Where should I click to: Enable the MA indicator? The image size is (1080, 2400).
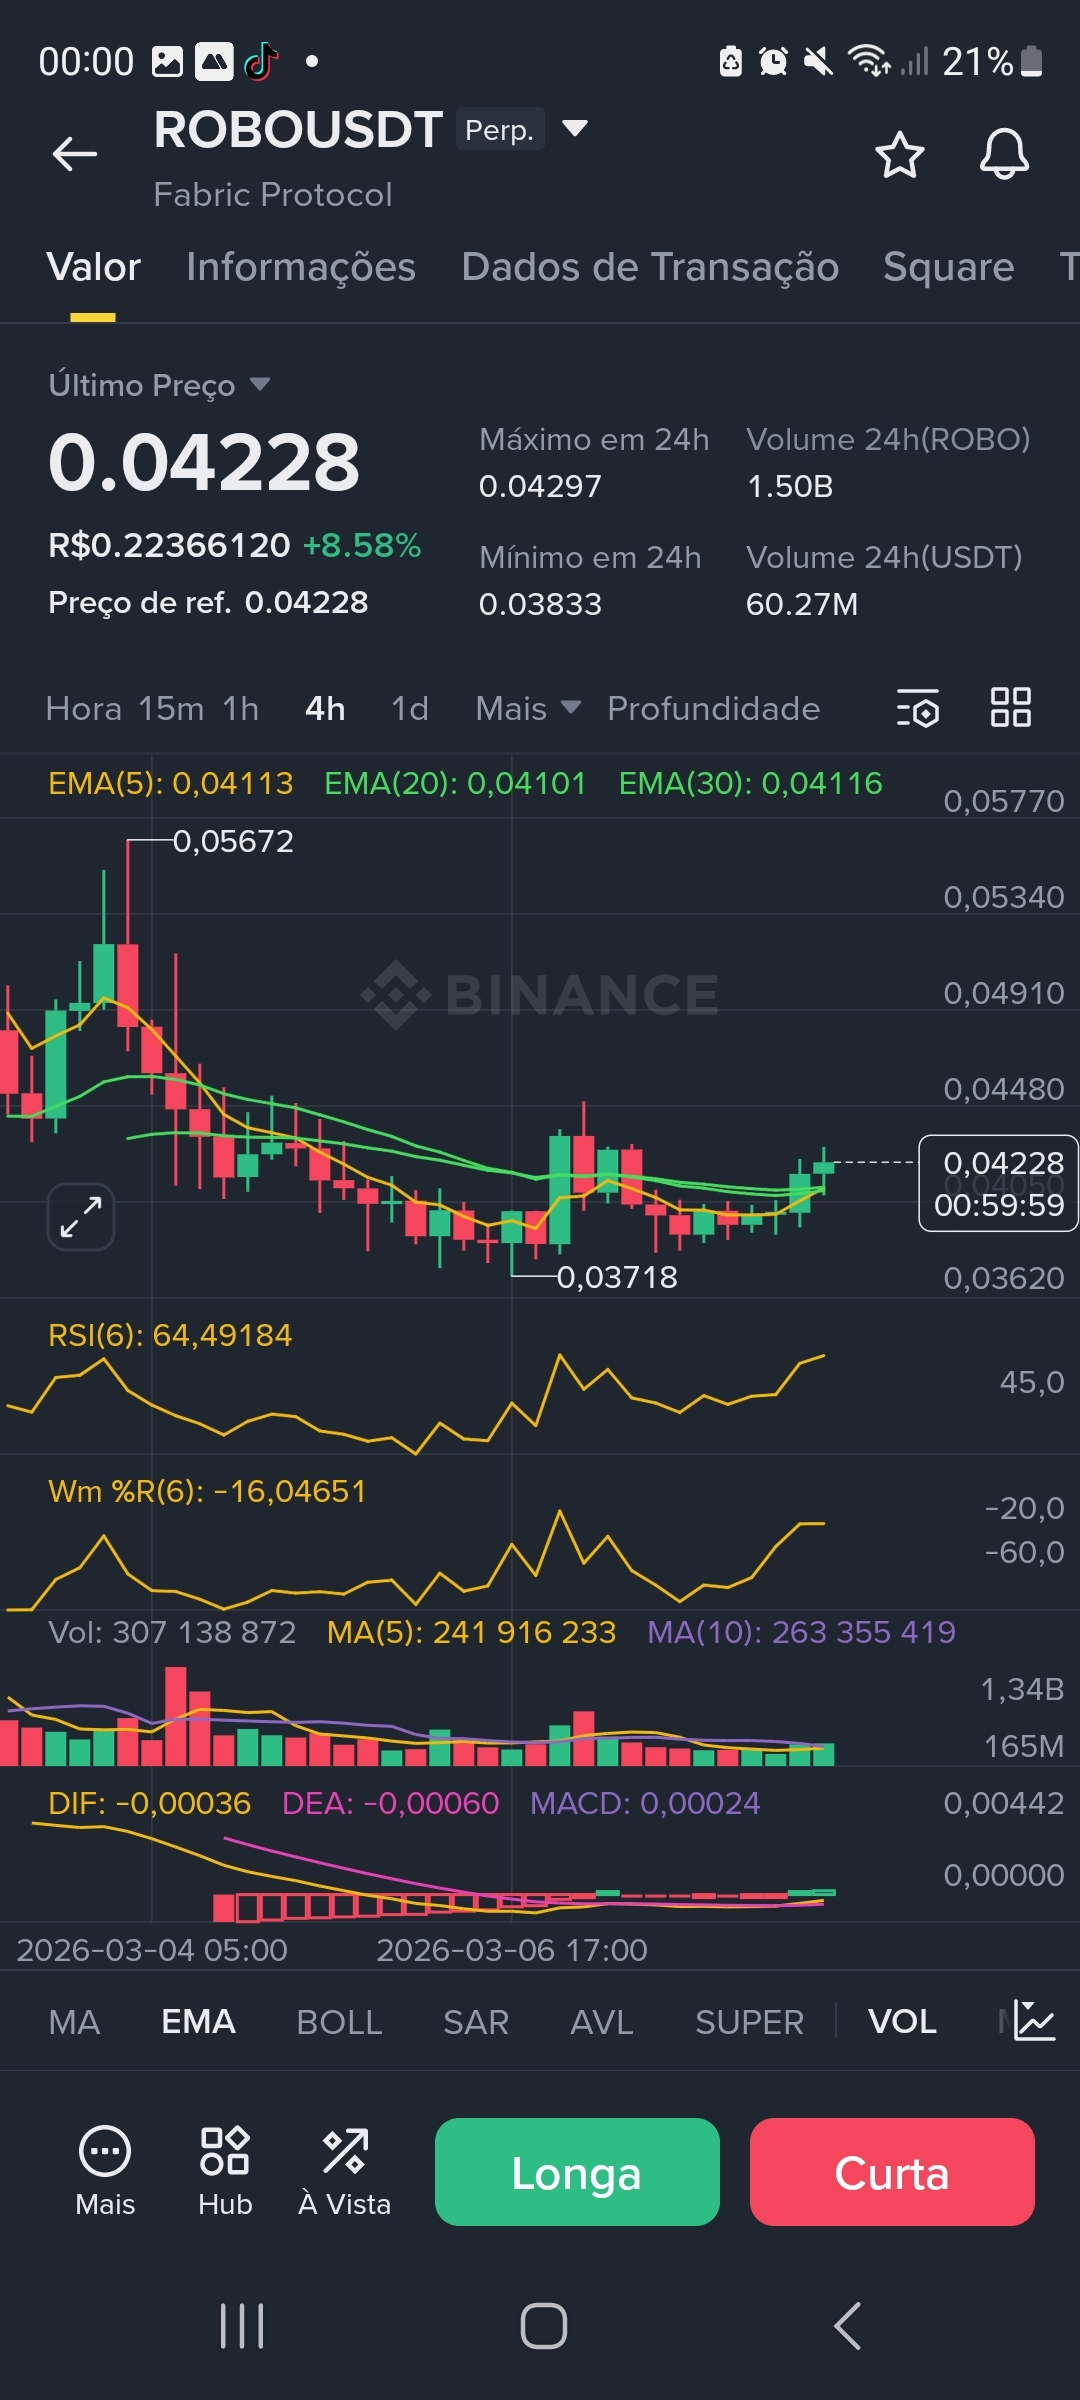[75, 2021]
